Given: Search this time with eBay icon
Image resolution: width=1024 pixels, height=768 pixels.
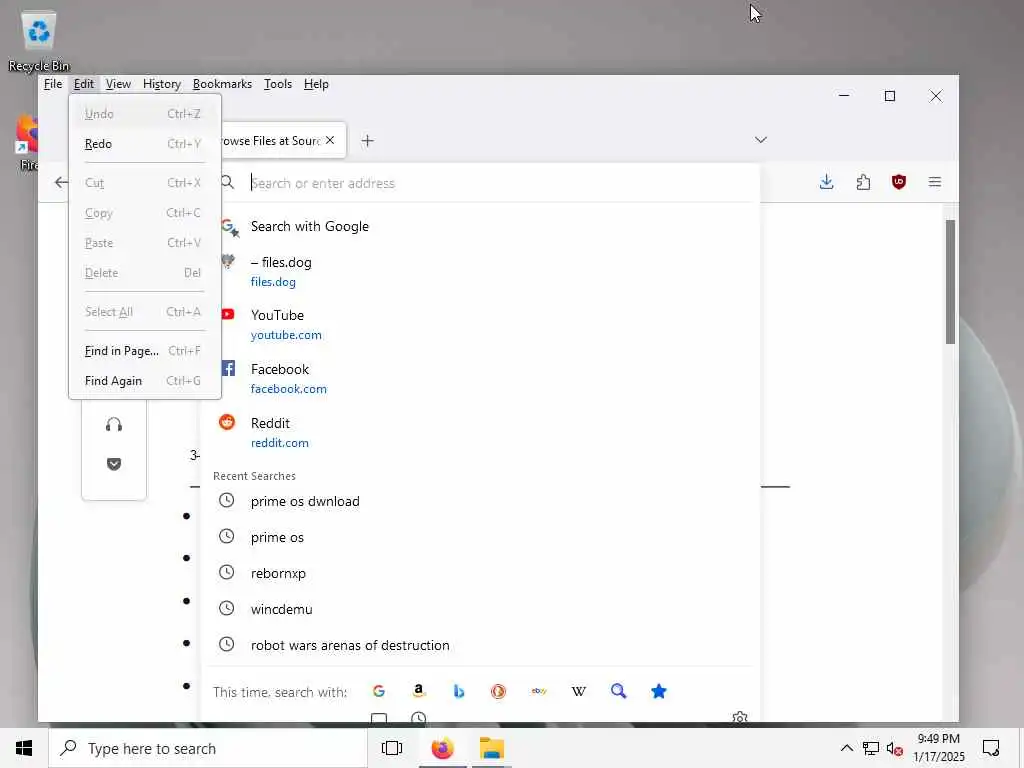Looking at the screenshot, I should click(539, 691).
